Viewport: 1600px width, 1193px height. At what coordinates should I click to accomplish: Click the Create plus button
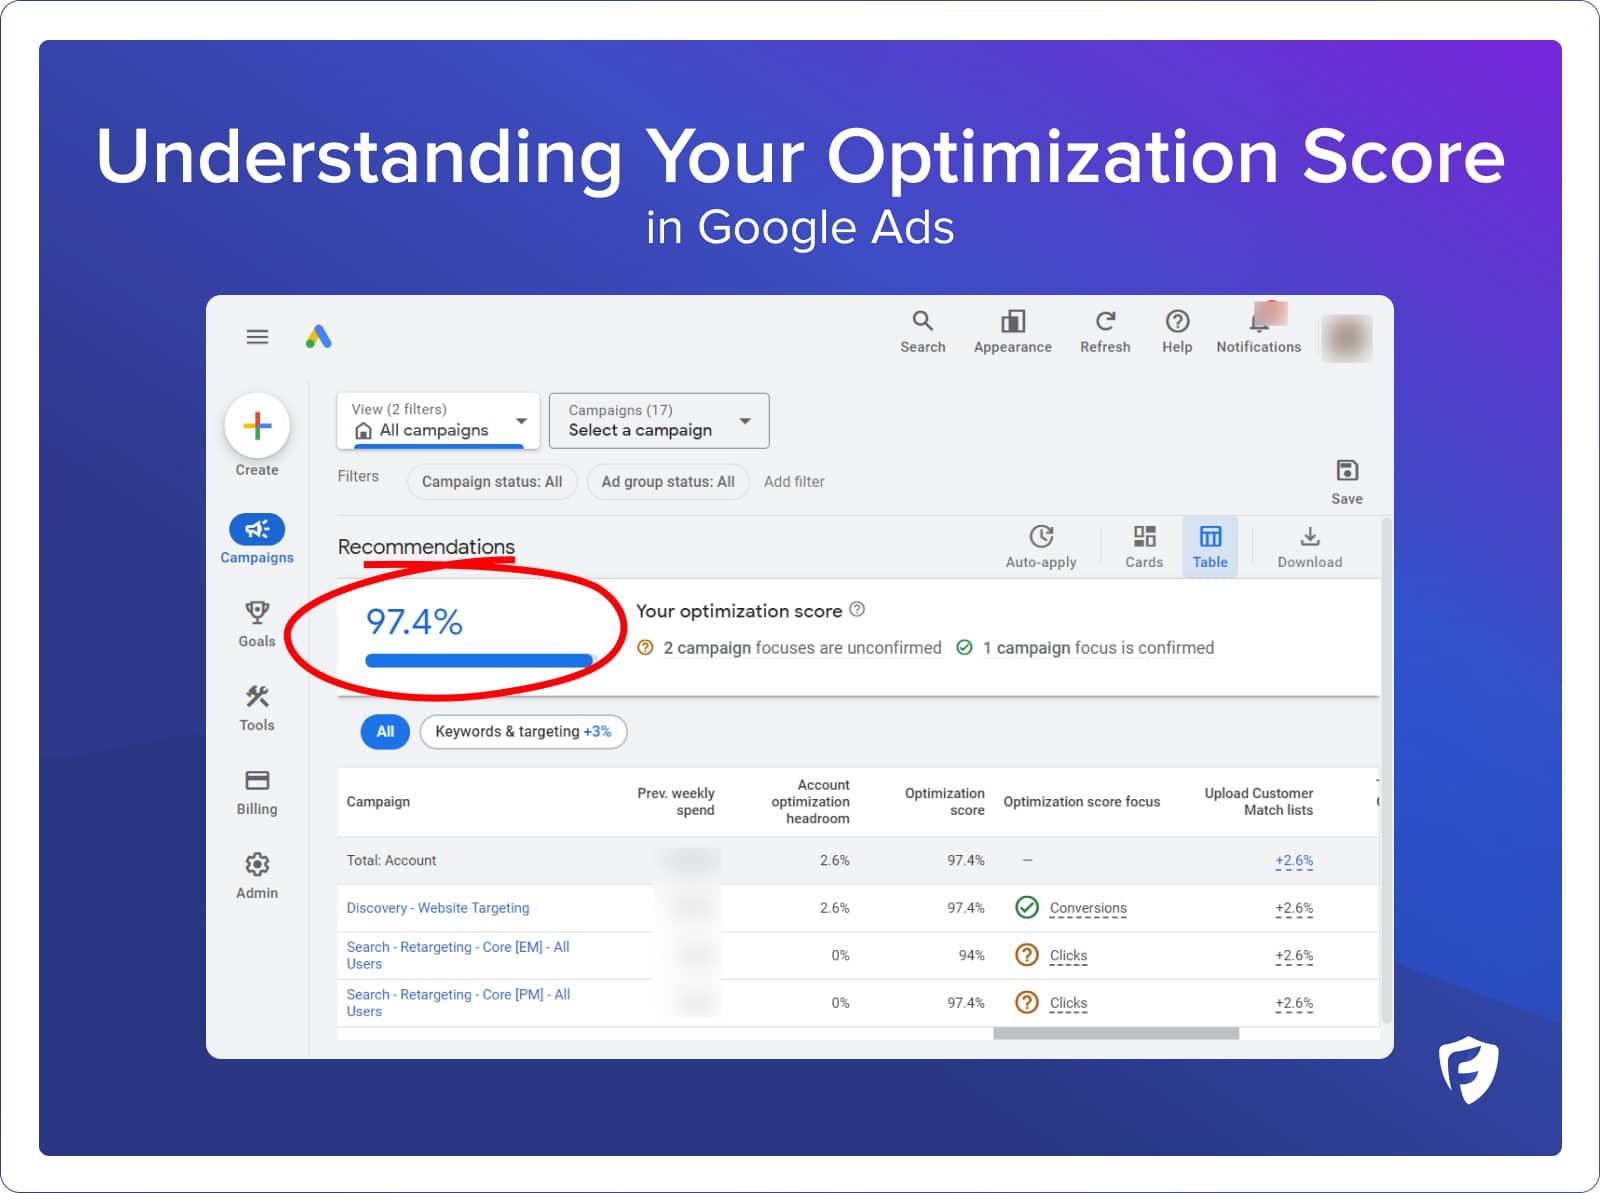point(257,426)
